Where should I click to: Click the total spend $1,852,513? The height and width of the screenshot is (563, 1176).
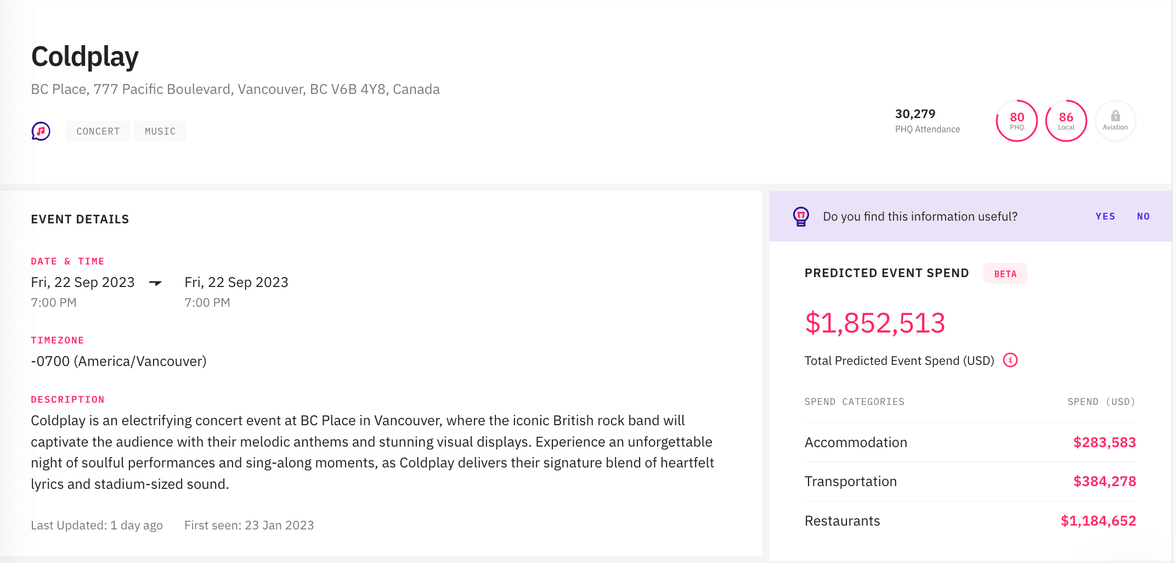875,323
